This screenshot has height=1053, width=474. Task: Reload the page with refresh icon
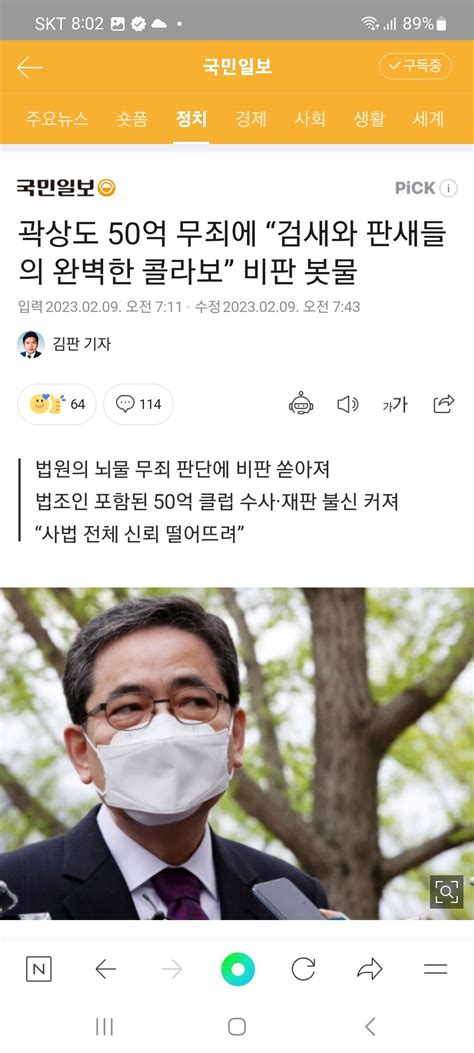[x=303, y=969]
